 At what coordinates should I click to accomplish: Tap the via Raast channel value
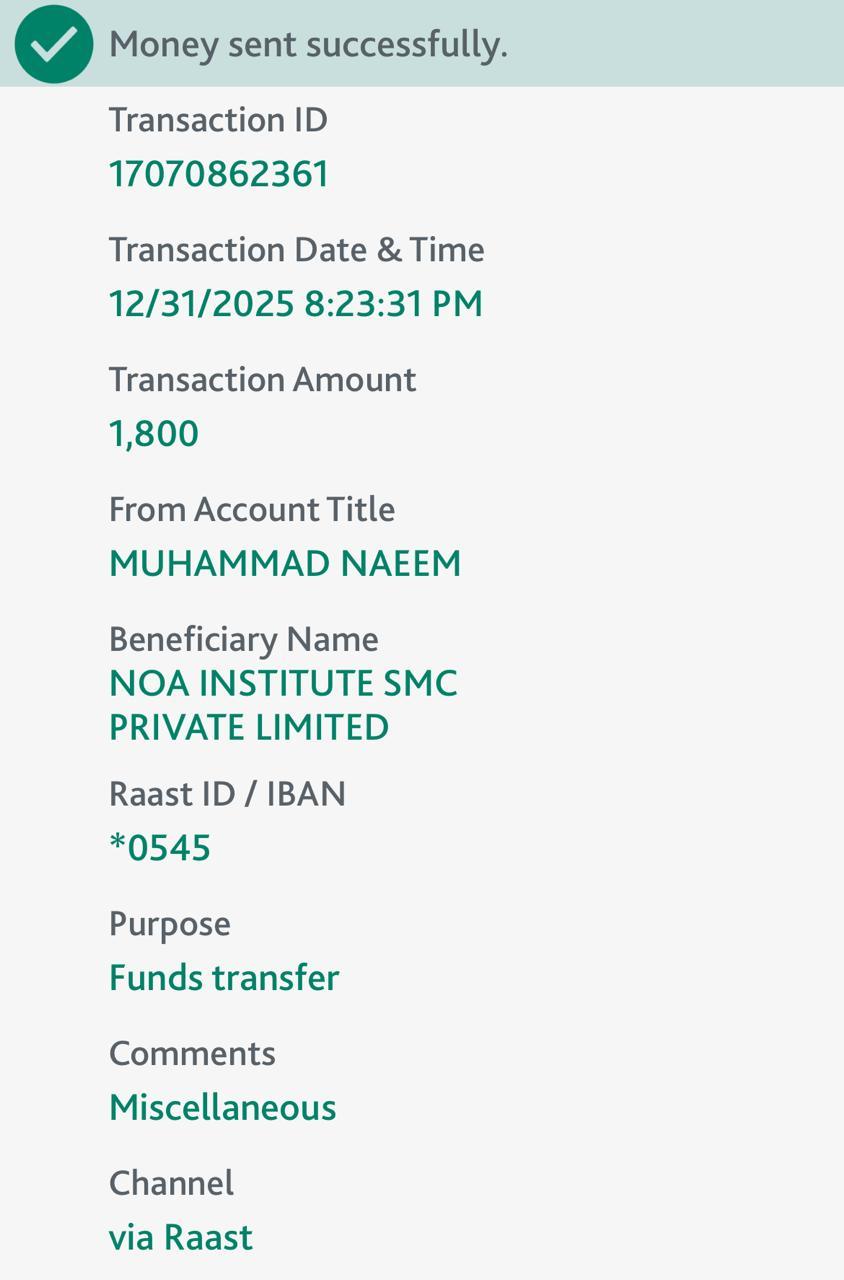coord(181,1238)
